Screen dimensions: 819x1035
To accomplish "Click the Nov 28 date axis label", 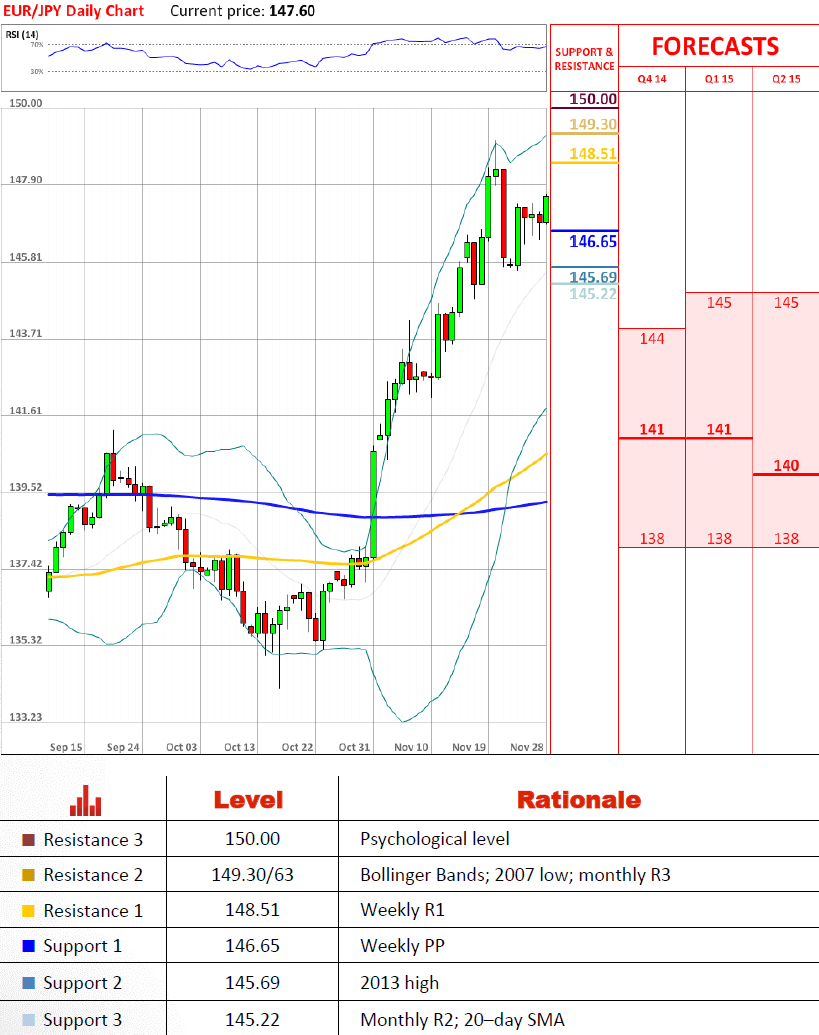I will [527, 747].
